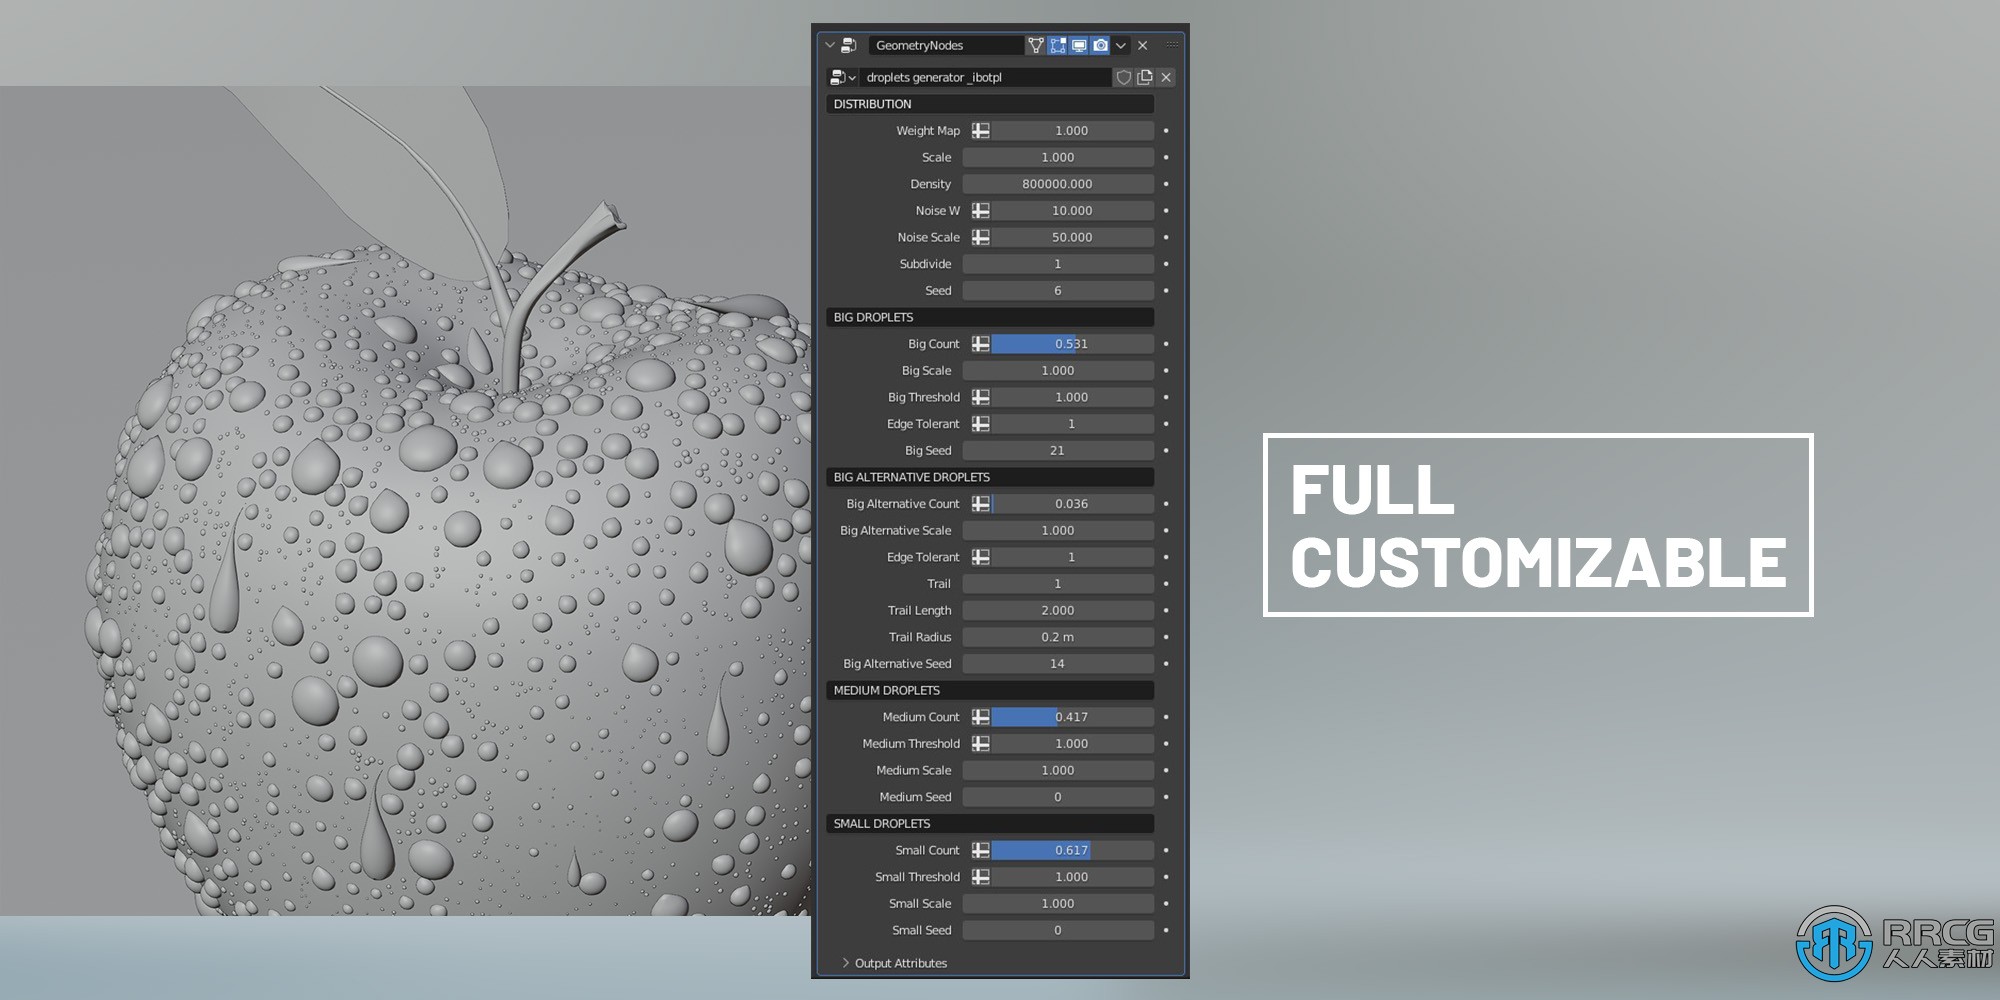This screenshot has width=2000, height=1000.
Task: Animate the Density property dot
Action: (x=1166, y=184)
